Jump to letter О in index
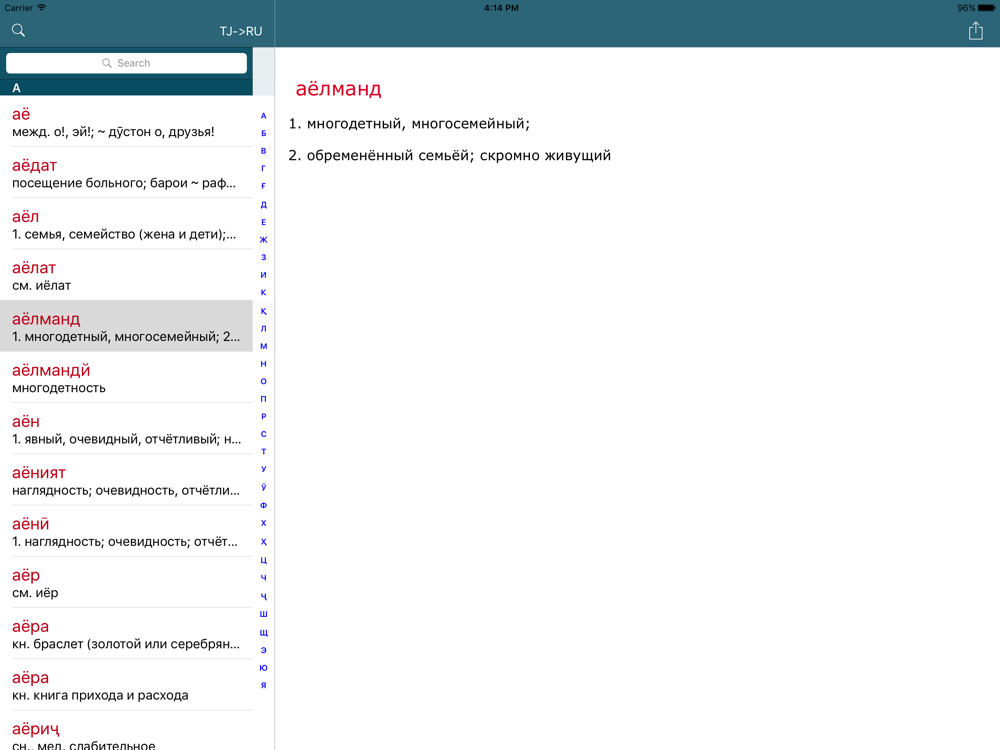The width and height of the screenshot is (1000, 750). pyautogui.click(x=263, y=381)
